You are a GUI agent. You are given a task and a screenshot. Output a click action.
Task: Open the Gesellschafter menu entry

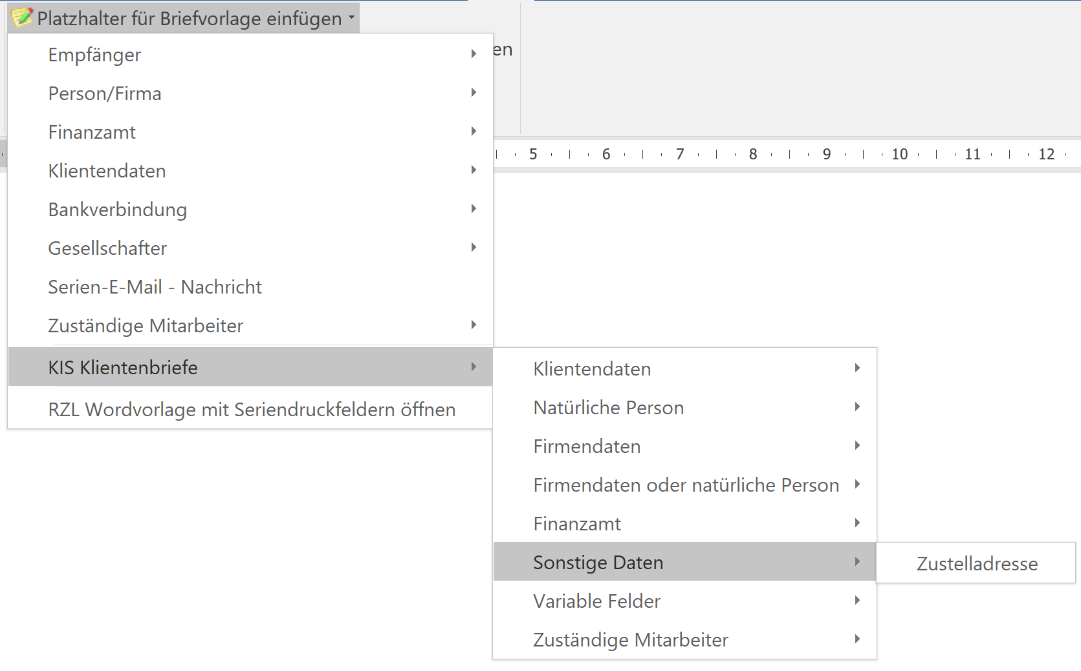[108, 248]
